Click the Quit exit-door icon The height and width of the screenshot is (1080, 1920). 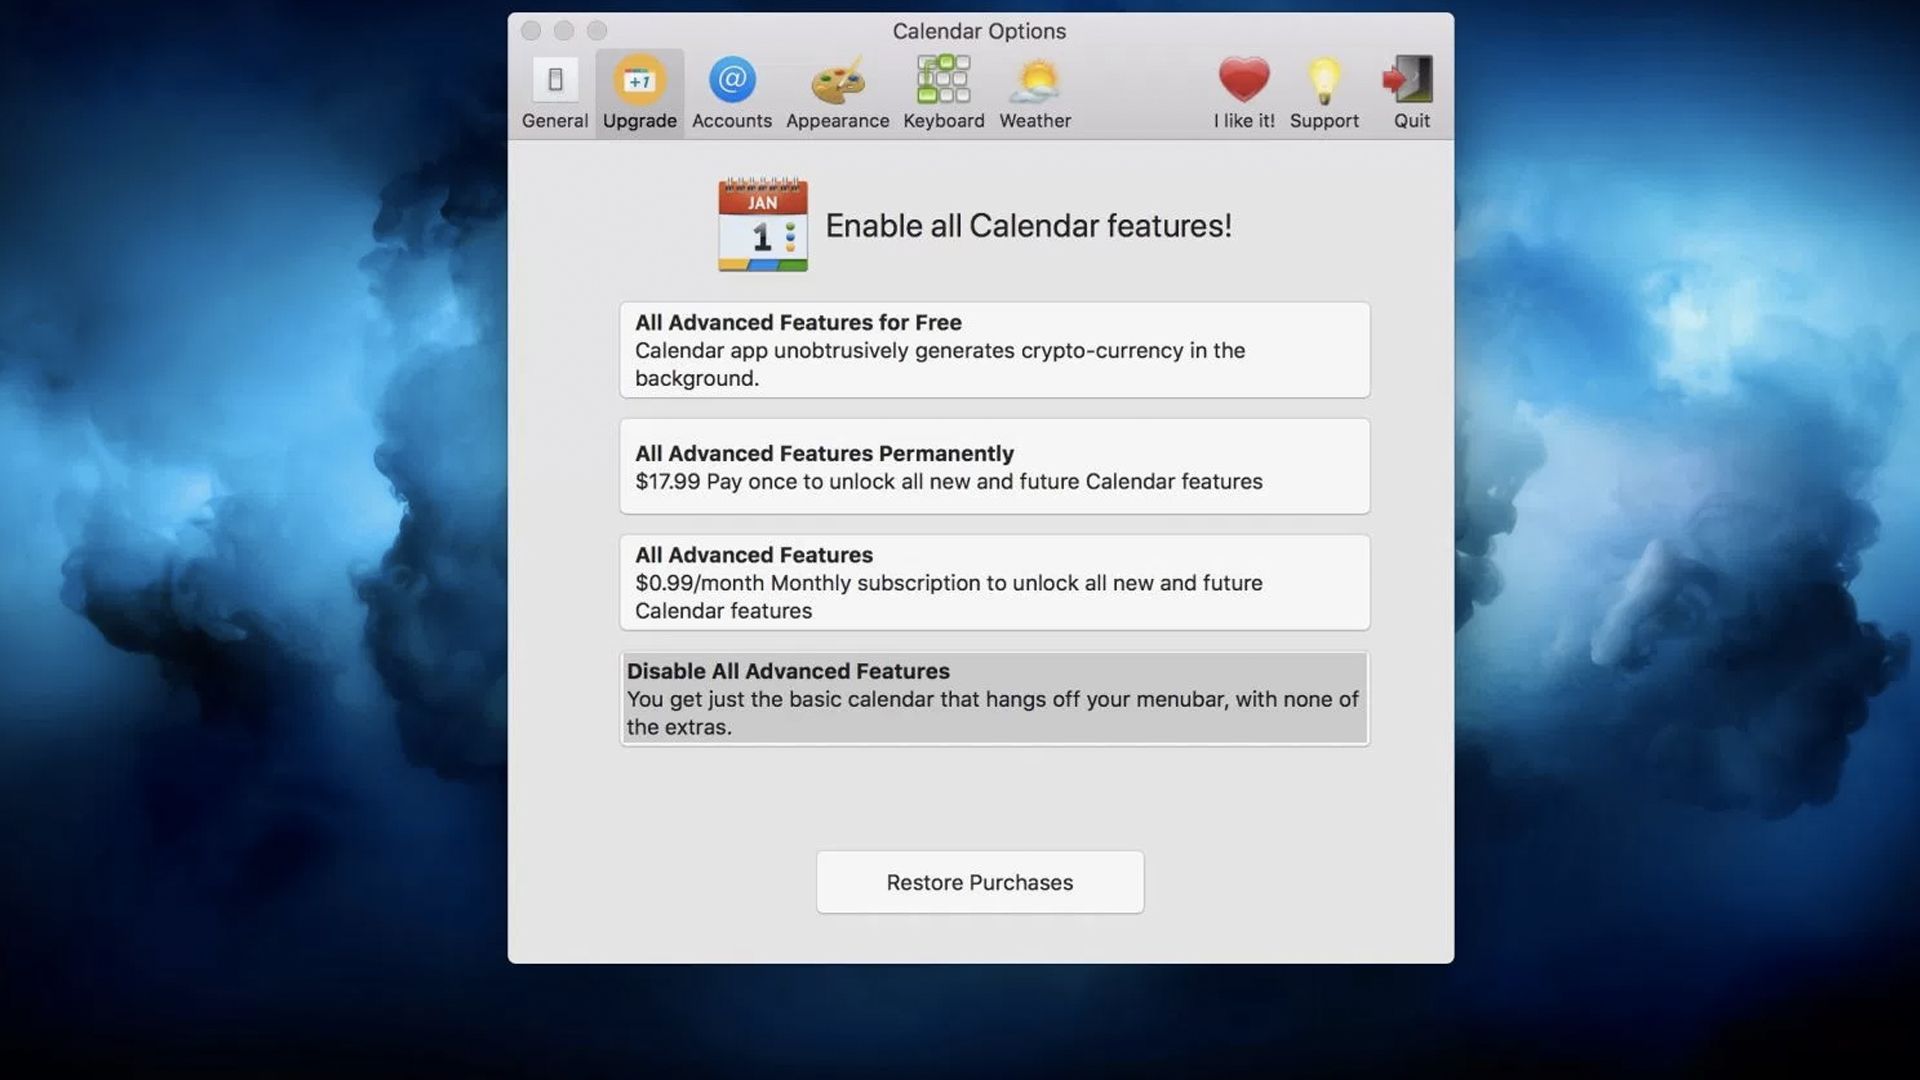click(x=1410, y=80)
